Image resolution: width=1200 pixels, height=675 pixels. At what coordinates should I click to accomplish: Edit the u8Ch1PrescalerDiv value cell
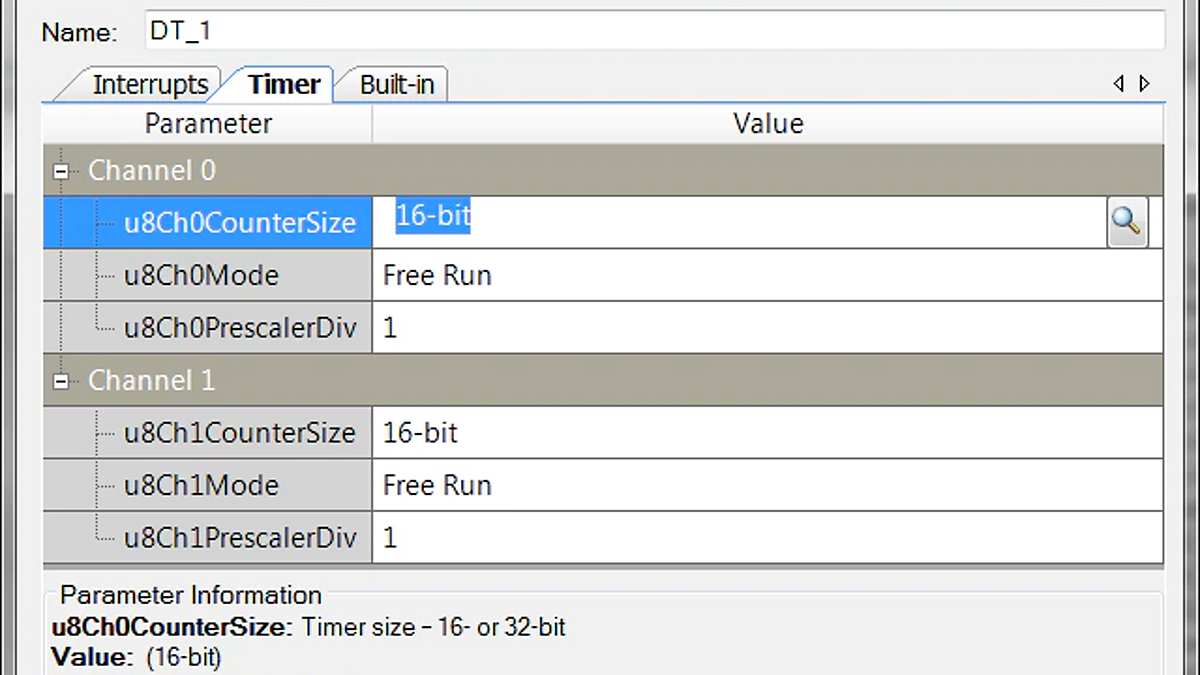[x=700, y=538]
